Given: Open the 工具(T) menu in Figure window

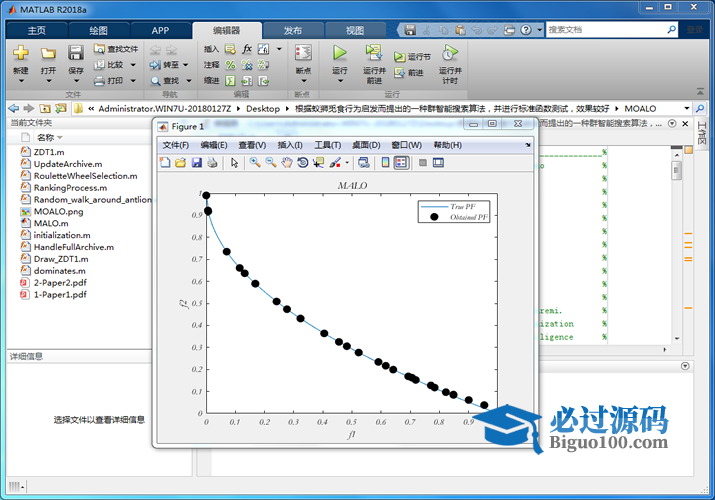Looking at the screenshot, I should pyautogui.click(x=327, y=145).
